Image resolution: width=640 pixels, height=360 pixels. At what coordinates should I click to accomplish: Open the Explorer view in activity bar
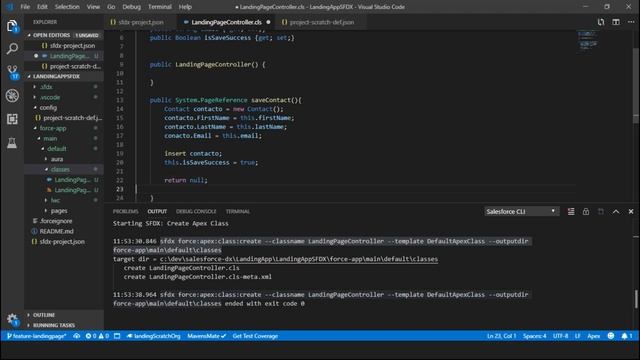[x=12, y=26]
